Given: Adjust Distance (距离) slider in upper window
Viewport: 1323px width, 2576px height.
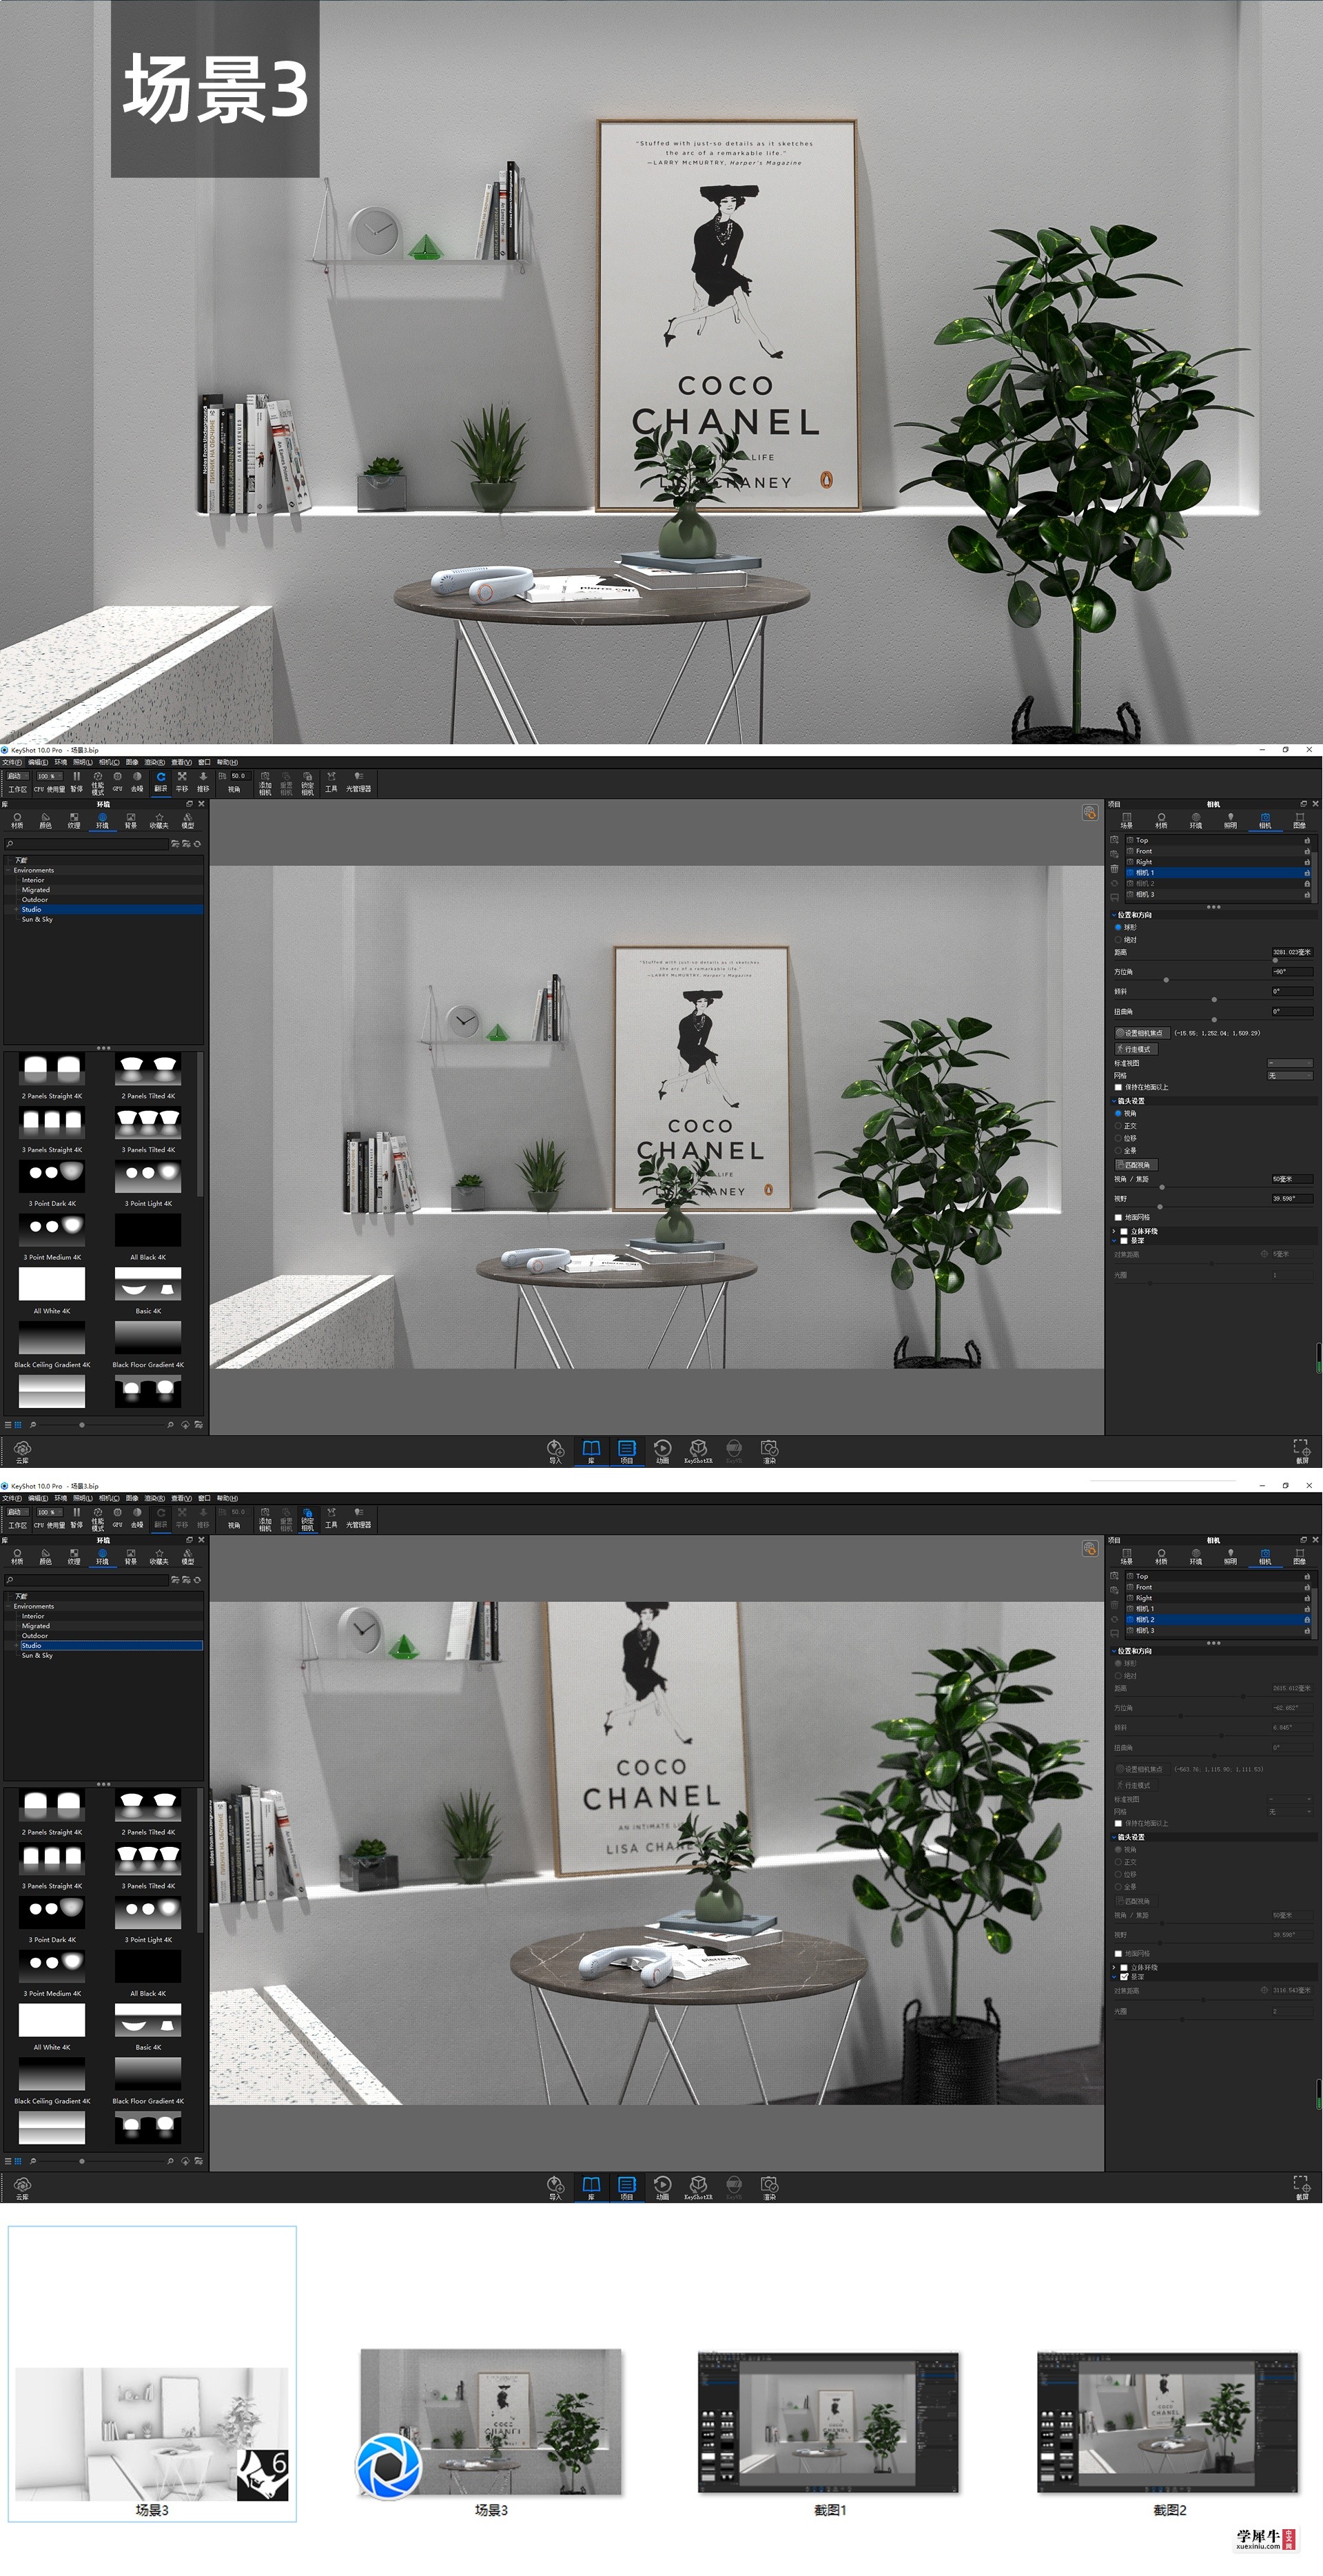Looking at the screenshot, I should pyautogui.click(x=1275, y=961).
